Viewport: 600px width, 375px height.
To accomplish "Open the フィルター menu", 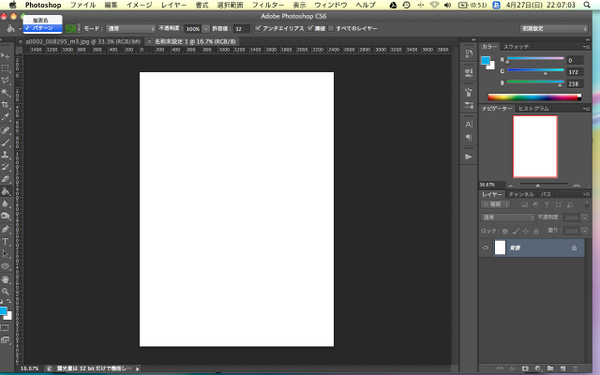I will pos(268,5).
